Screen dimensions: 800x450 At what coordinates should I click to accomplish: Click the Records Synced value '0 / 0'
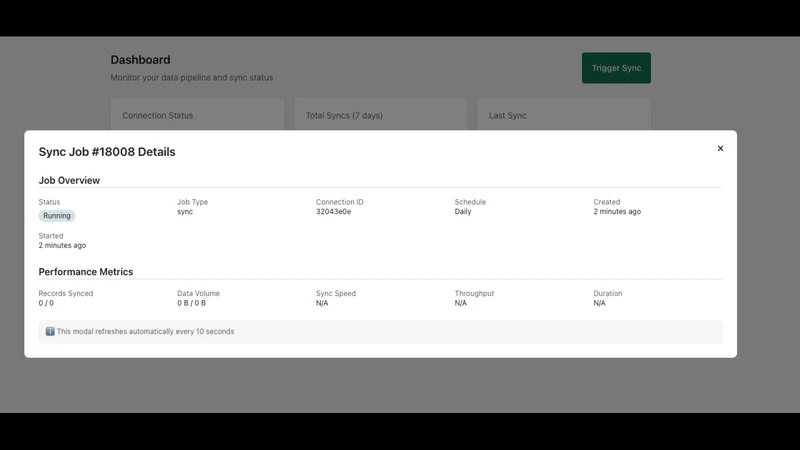tap(46, 303)
